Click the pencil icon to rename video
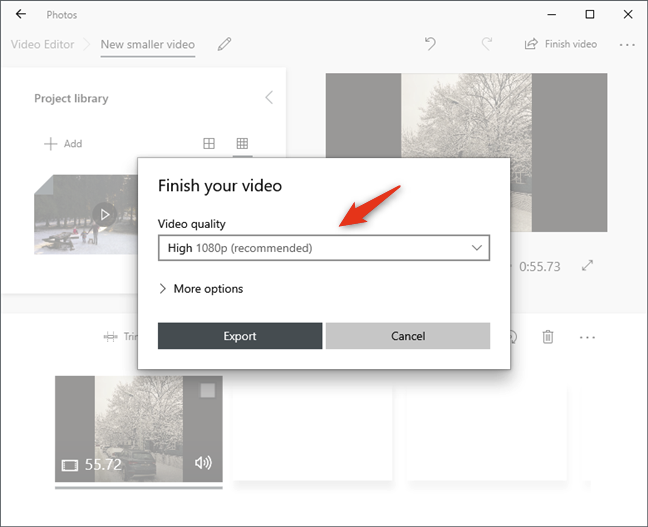The width and height of the screenshot is (648, 527). tap(224, 44)
